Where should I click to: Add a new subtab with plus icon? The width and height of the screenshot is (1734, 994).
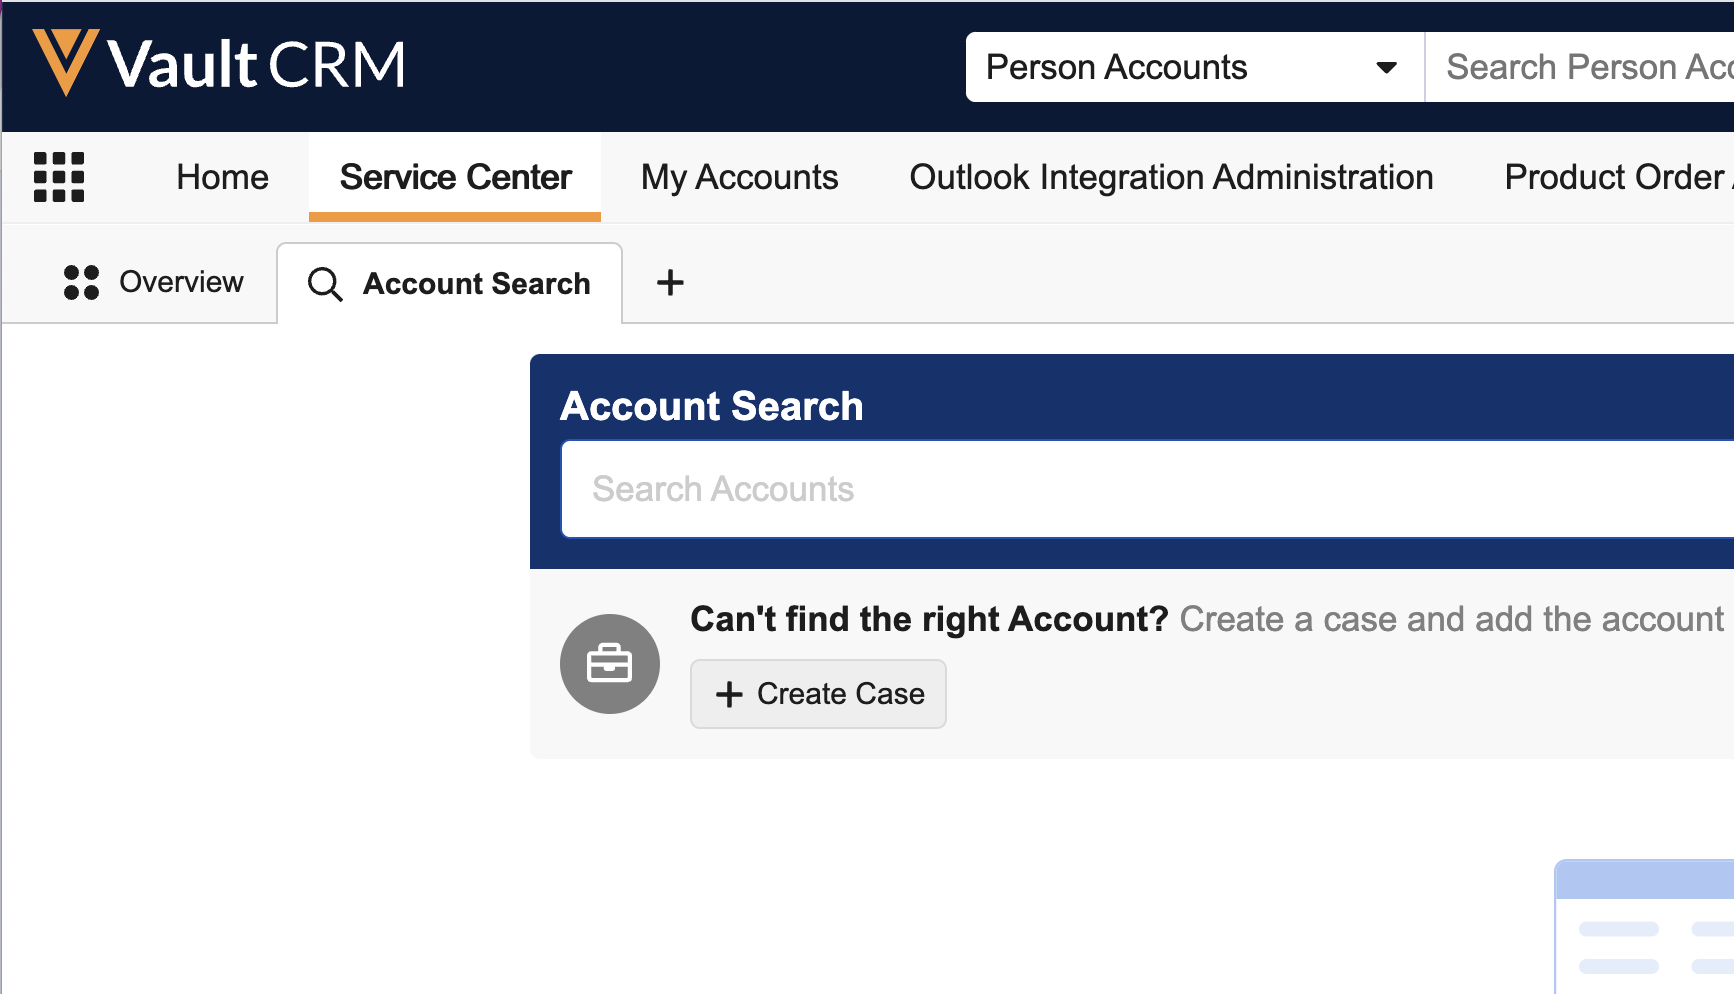coord(670,283)
